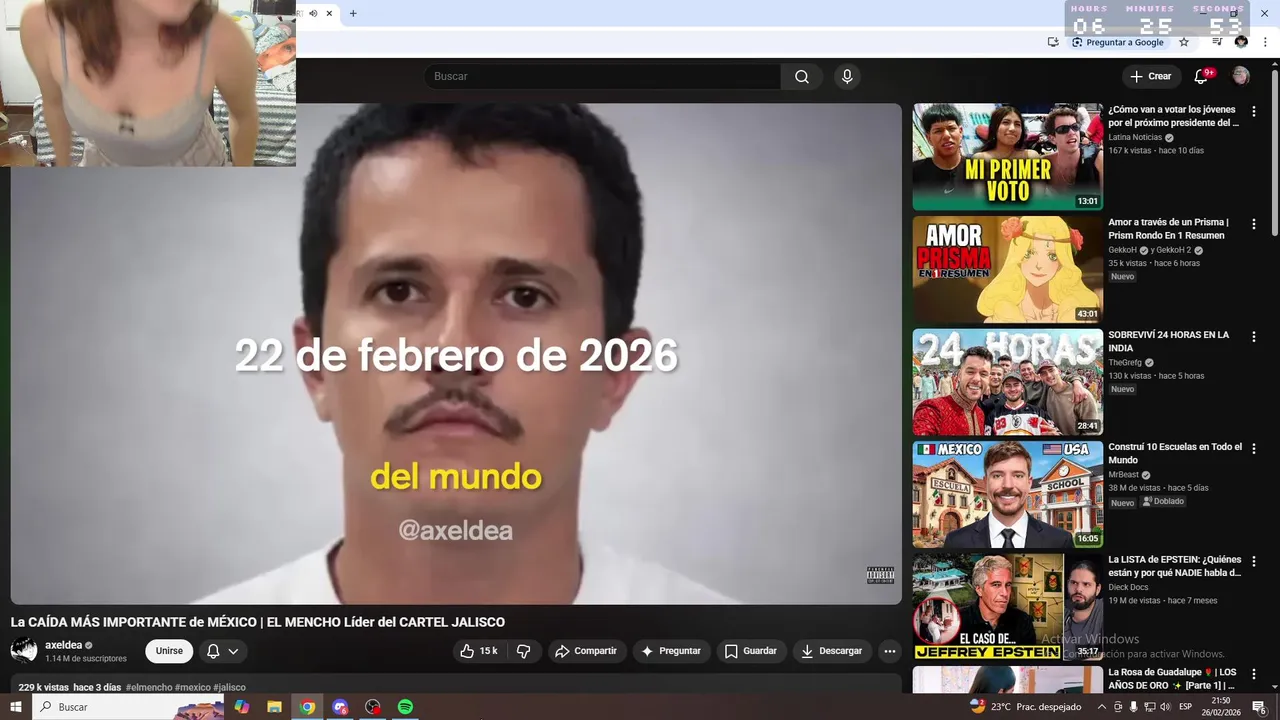Click TheGrefg channel name
Image resolution: width=1280 pixels, height=720 pixels.
click(1125, 362)
